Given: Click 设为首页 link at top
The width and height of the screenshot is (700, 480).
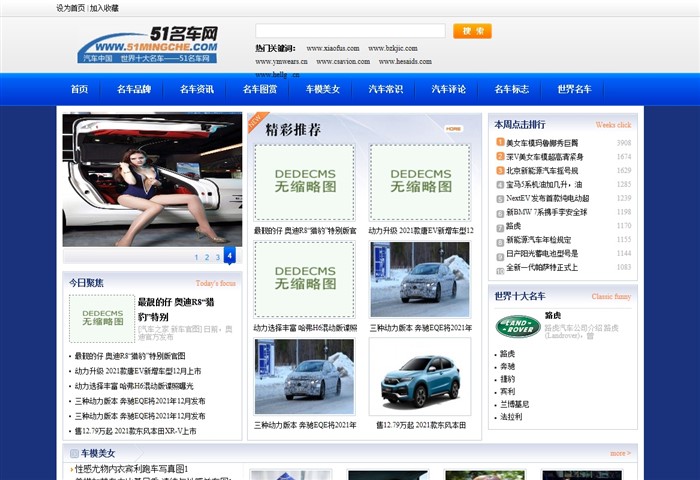Looking at the screenshot, I should (70, 8).
